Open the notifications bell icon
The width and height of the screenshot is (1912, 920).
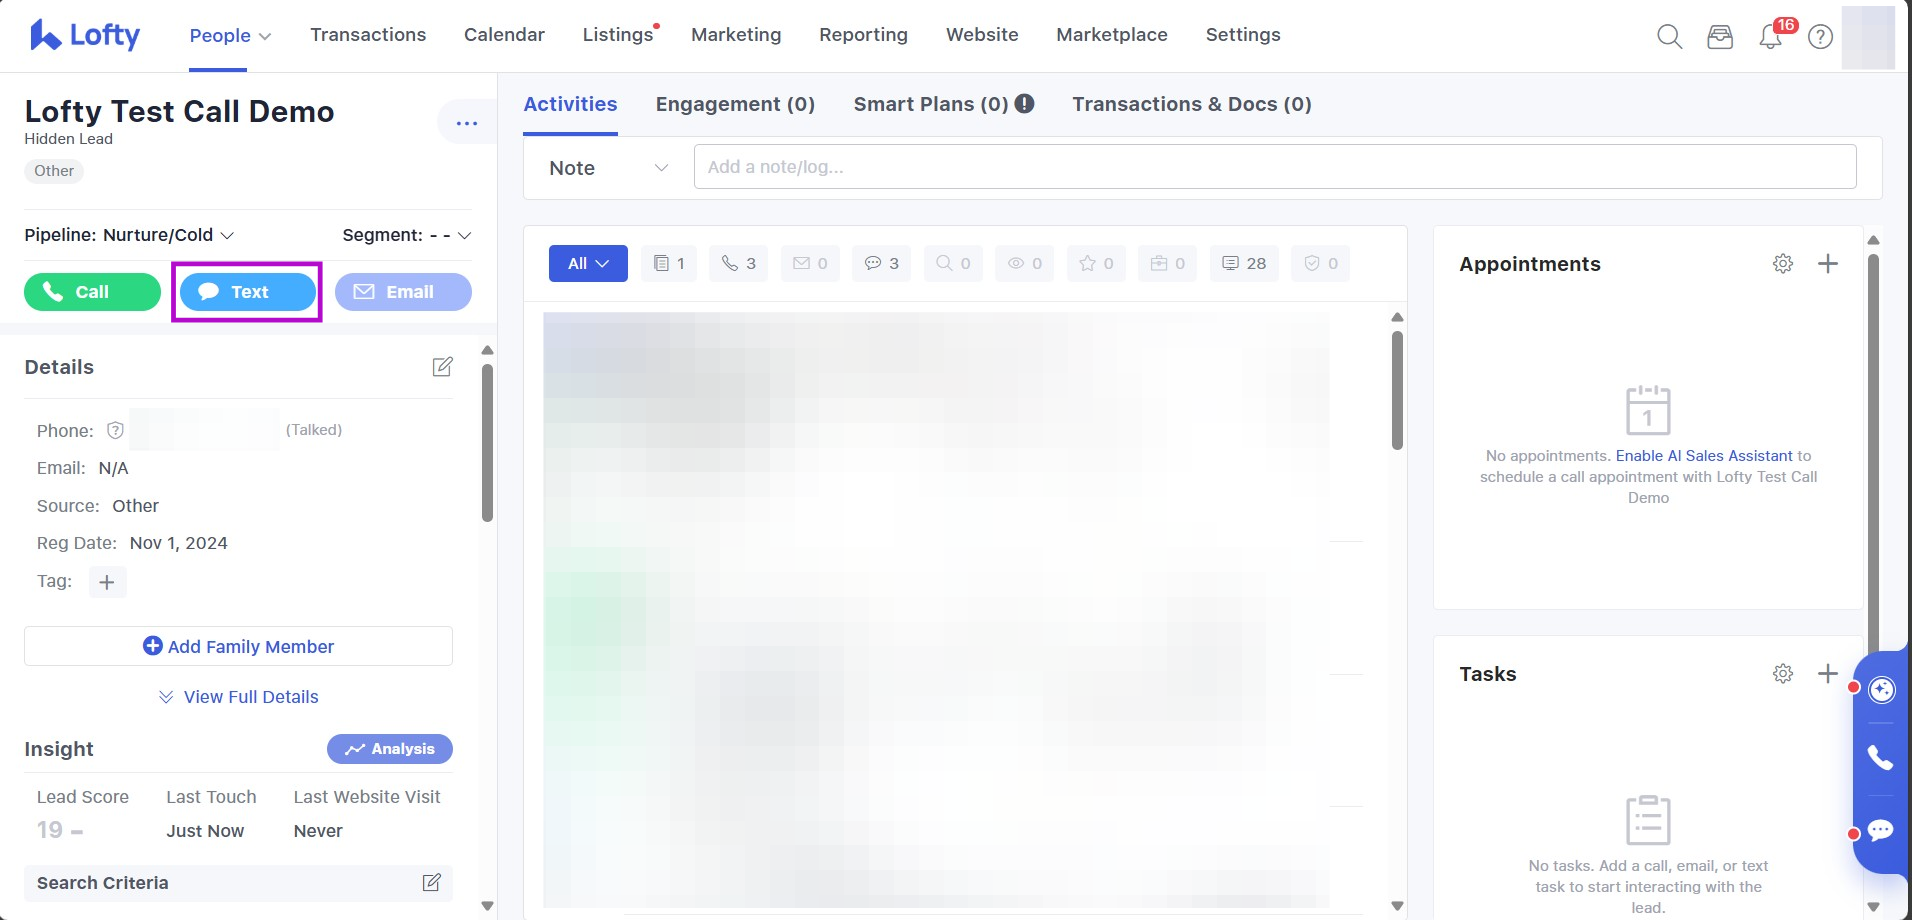click(x=1770, y=37)
